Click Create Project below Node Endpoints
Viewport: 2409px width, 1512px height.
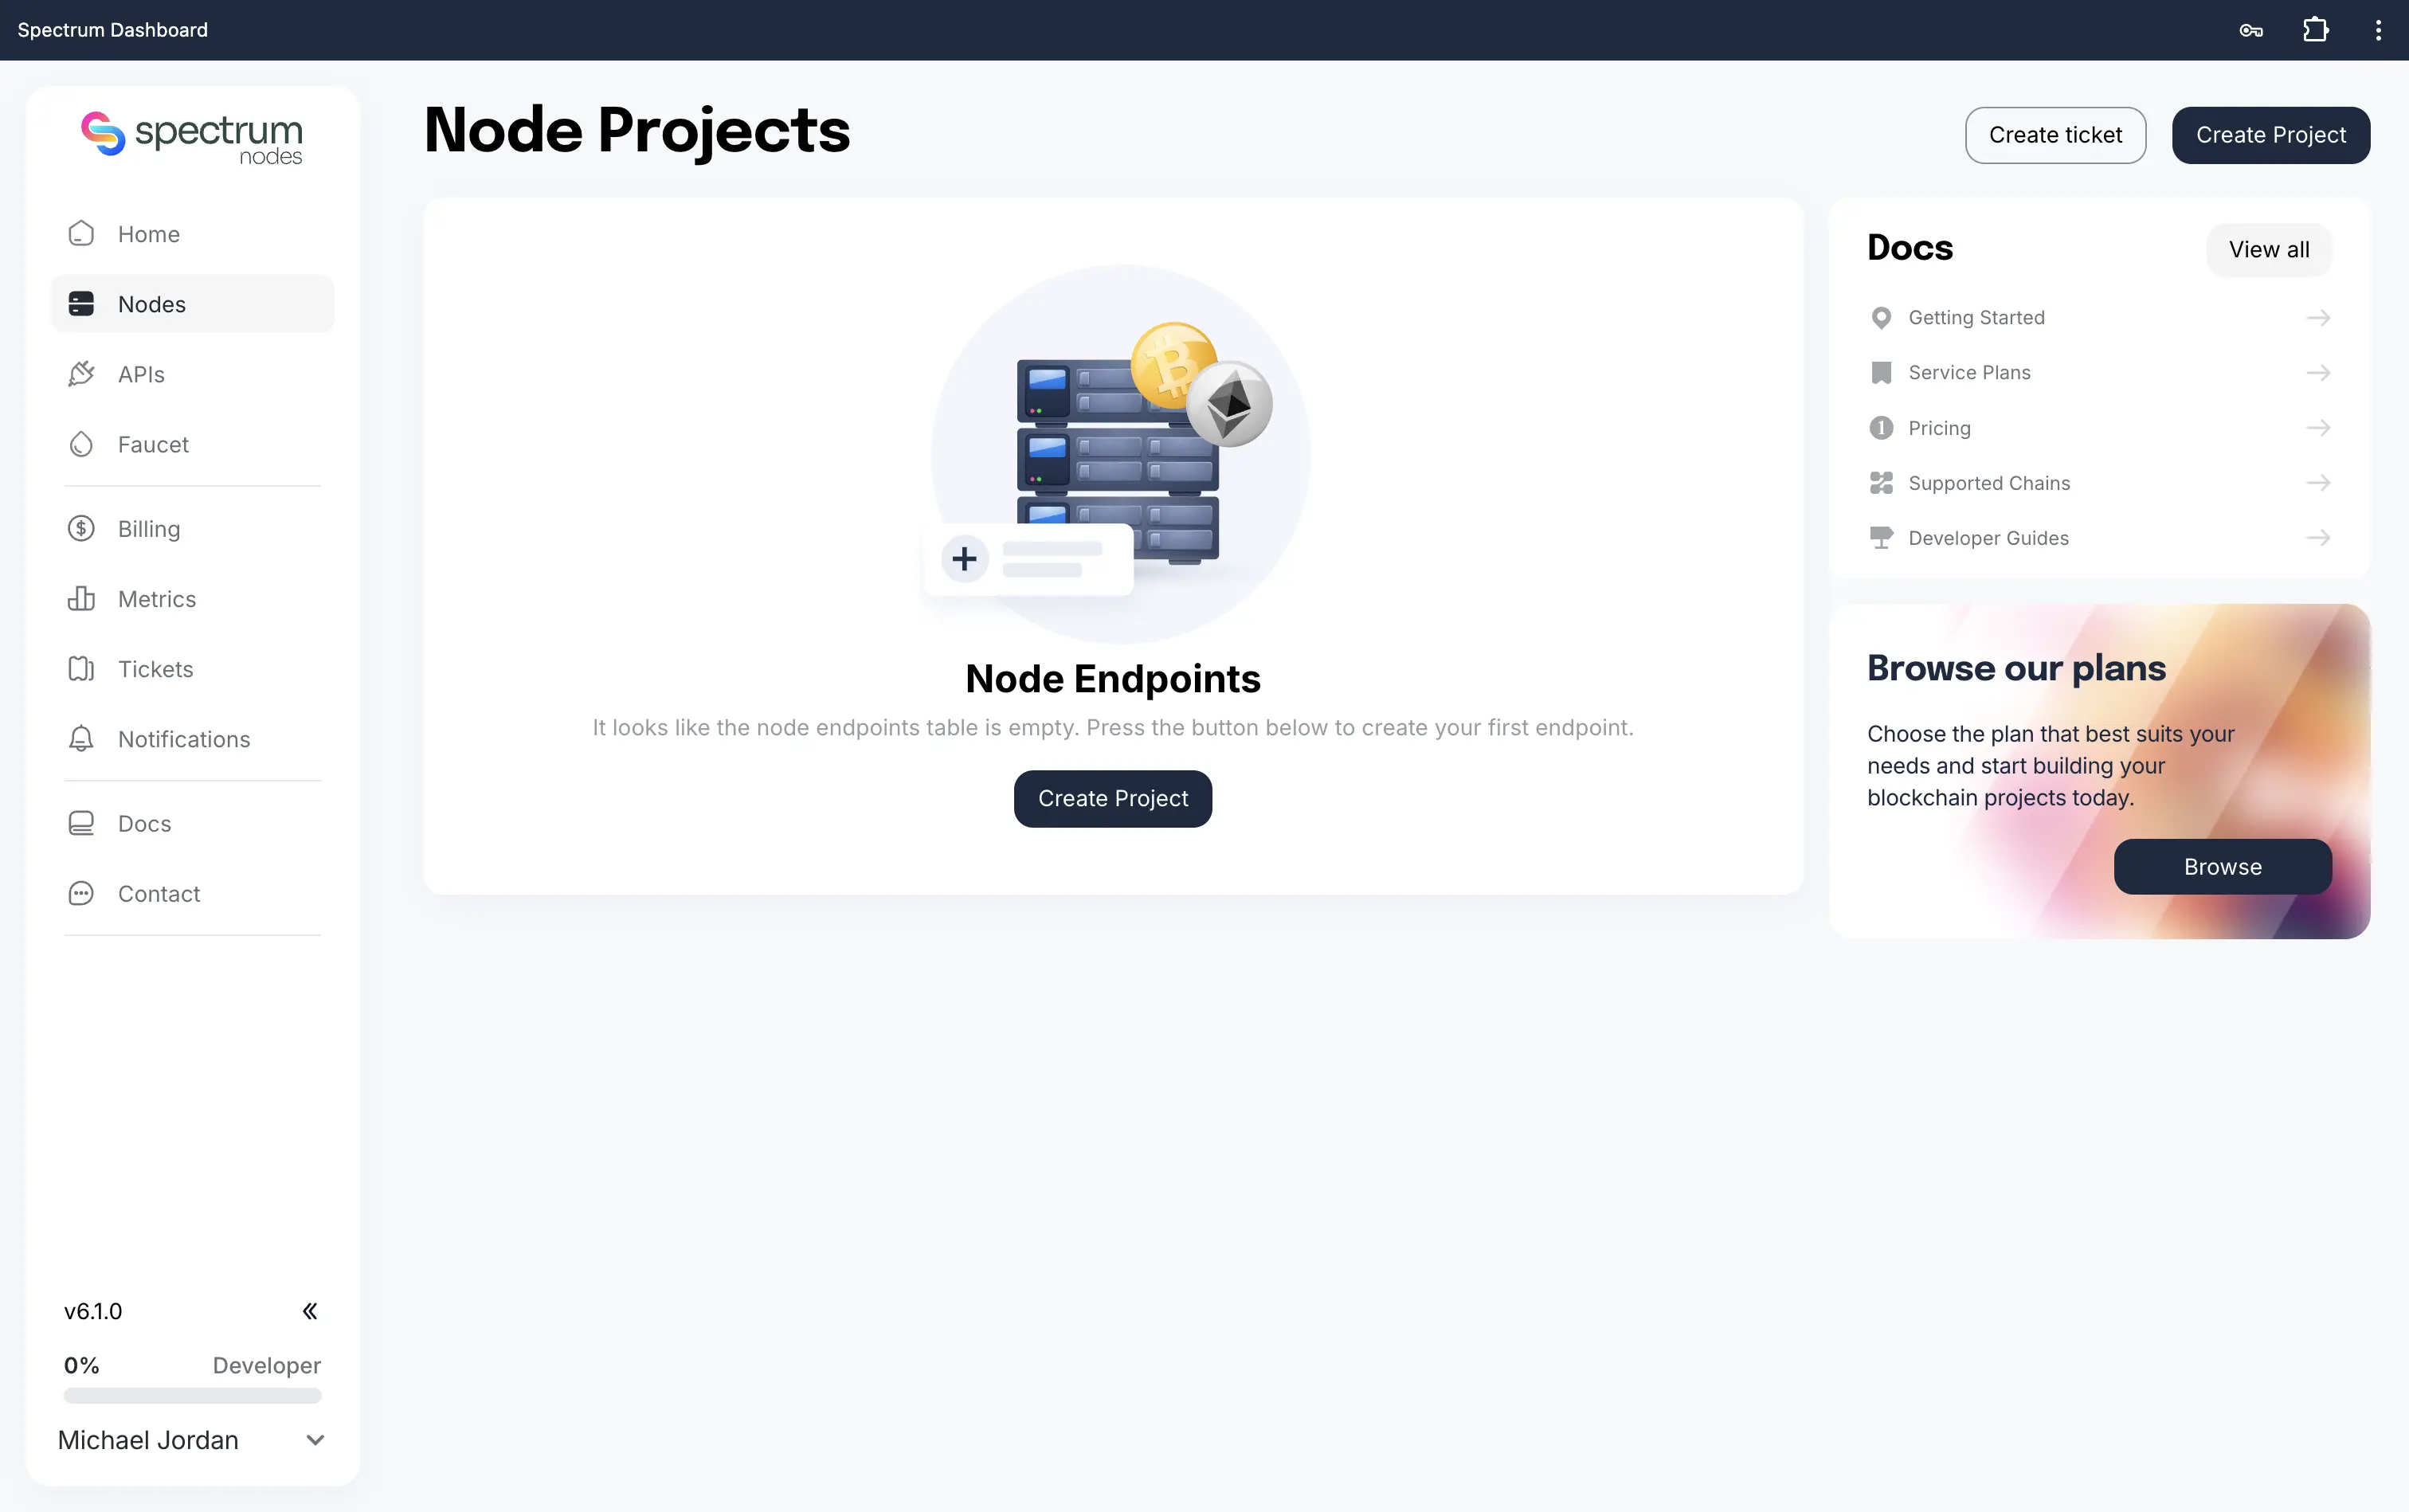pyautogui.click(x=1112, y=798)
